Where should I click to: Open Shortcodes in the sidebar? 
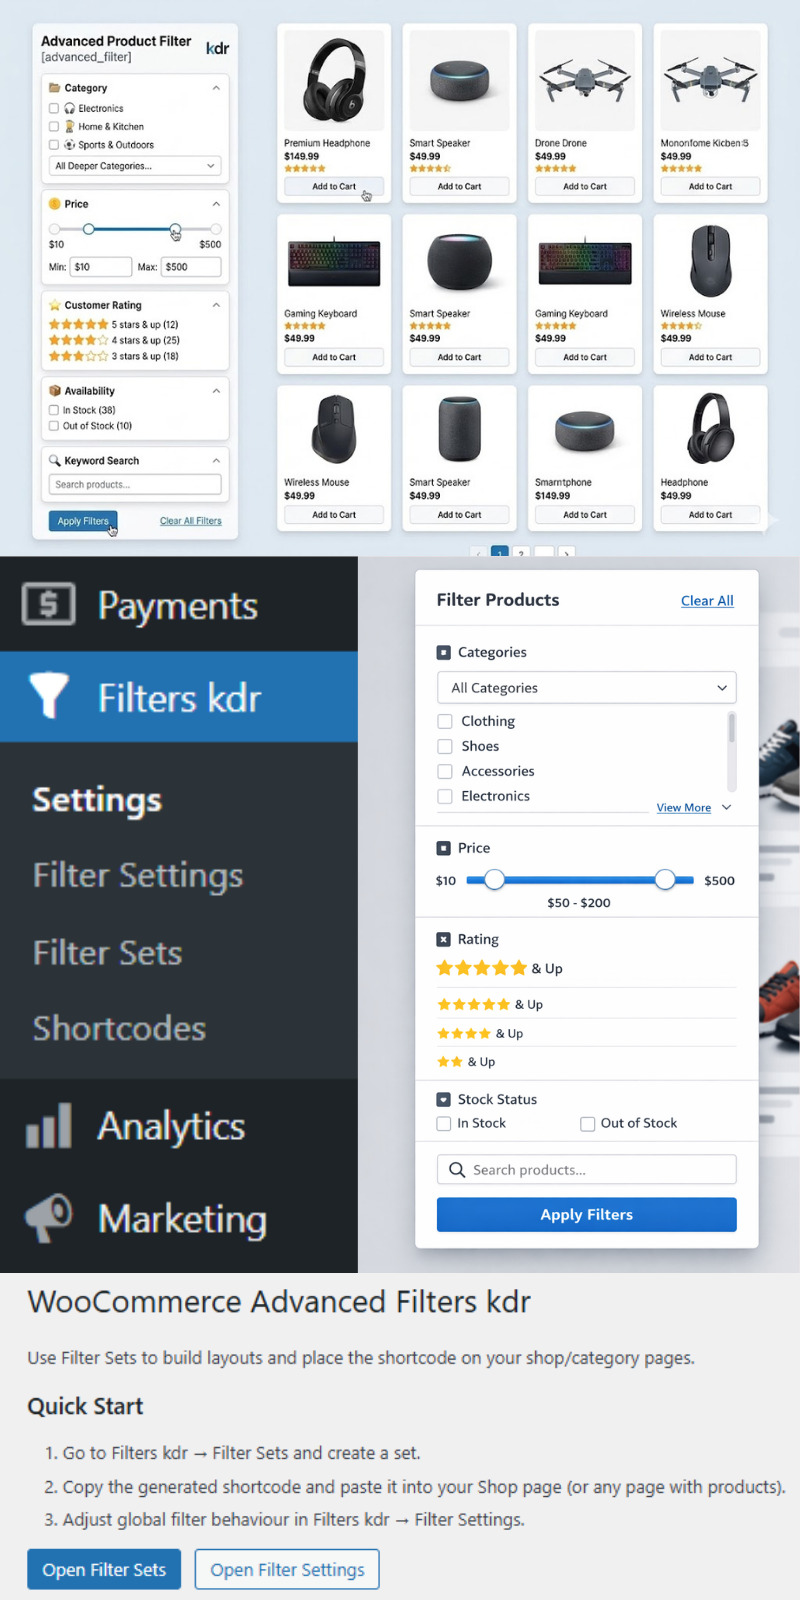(119, 1029)
